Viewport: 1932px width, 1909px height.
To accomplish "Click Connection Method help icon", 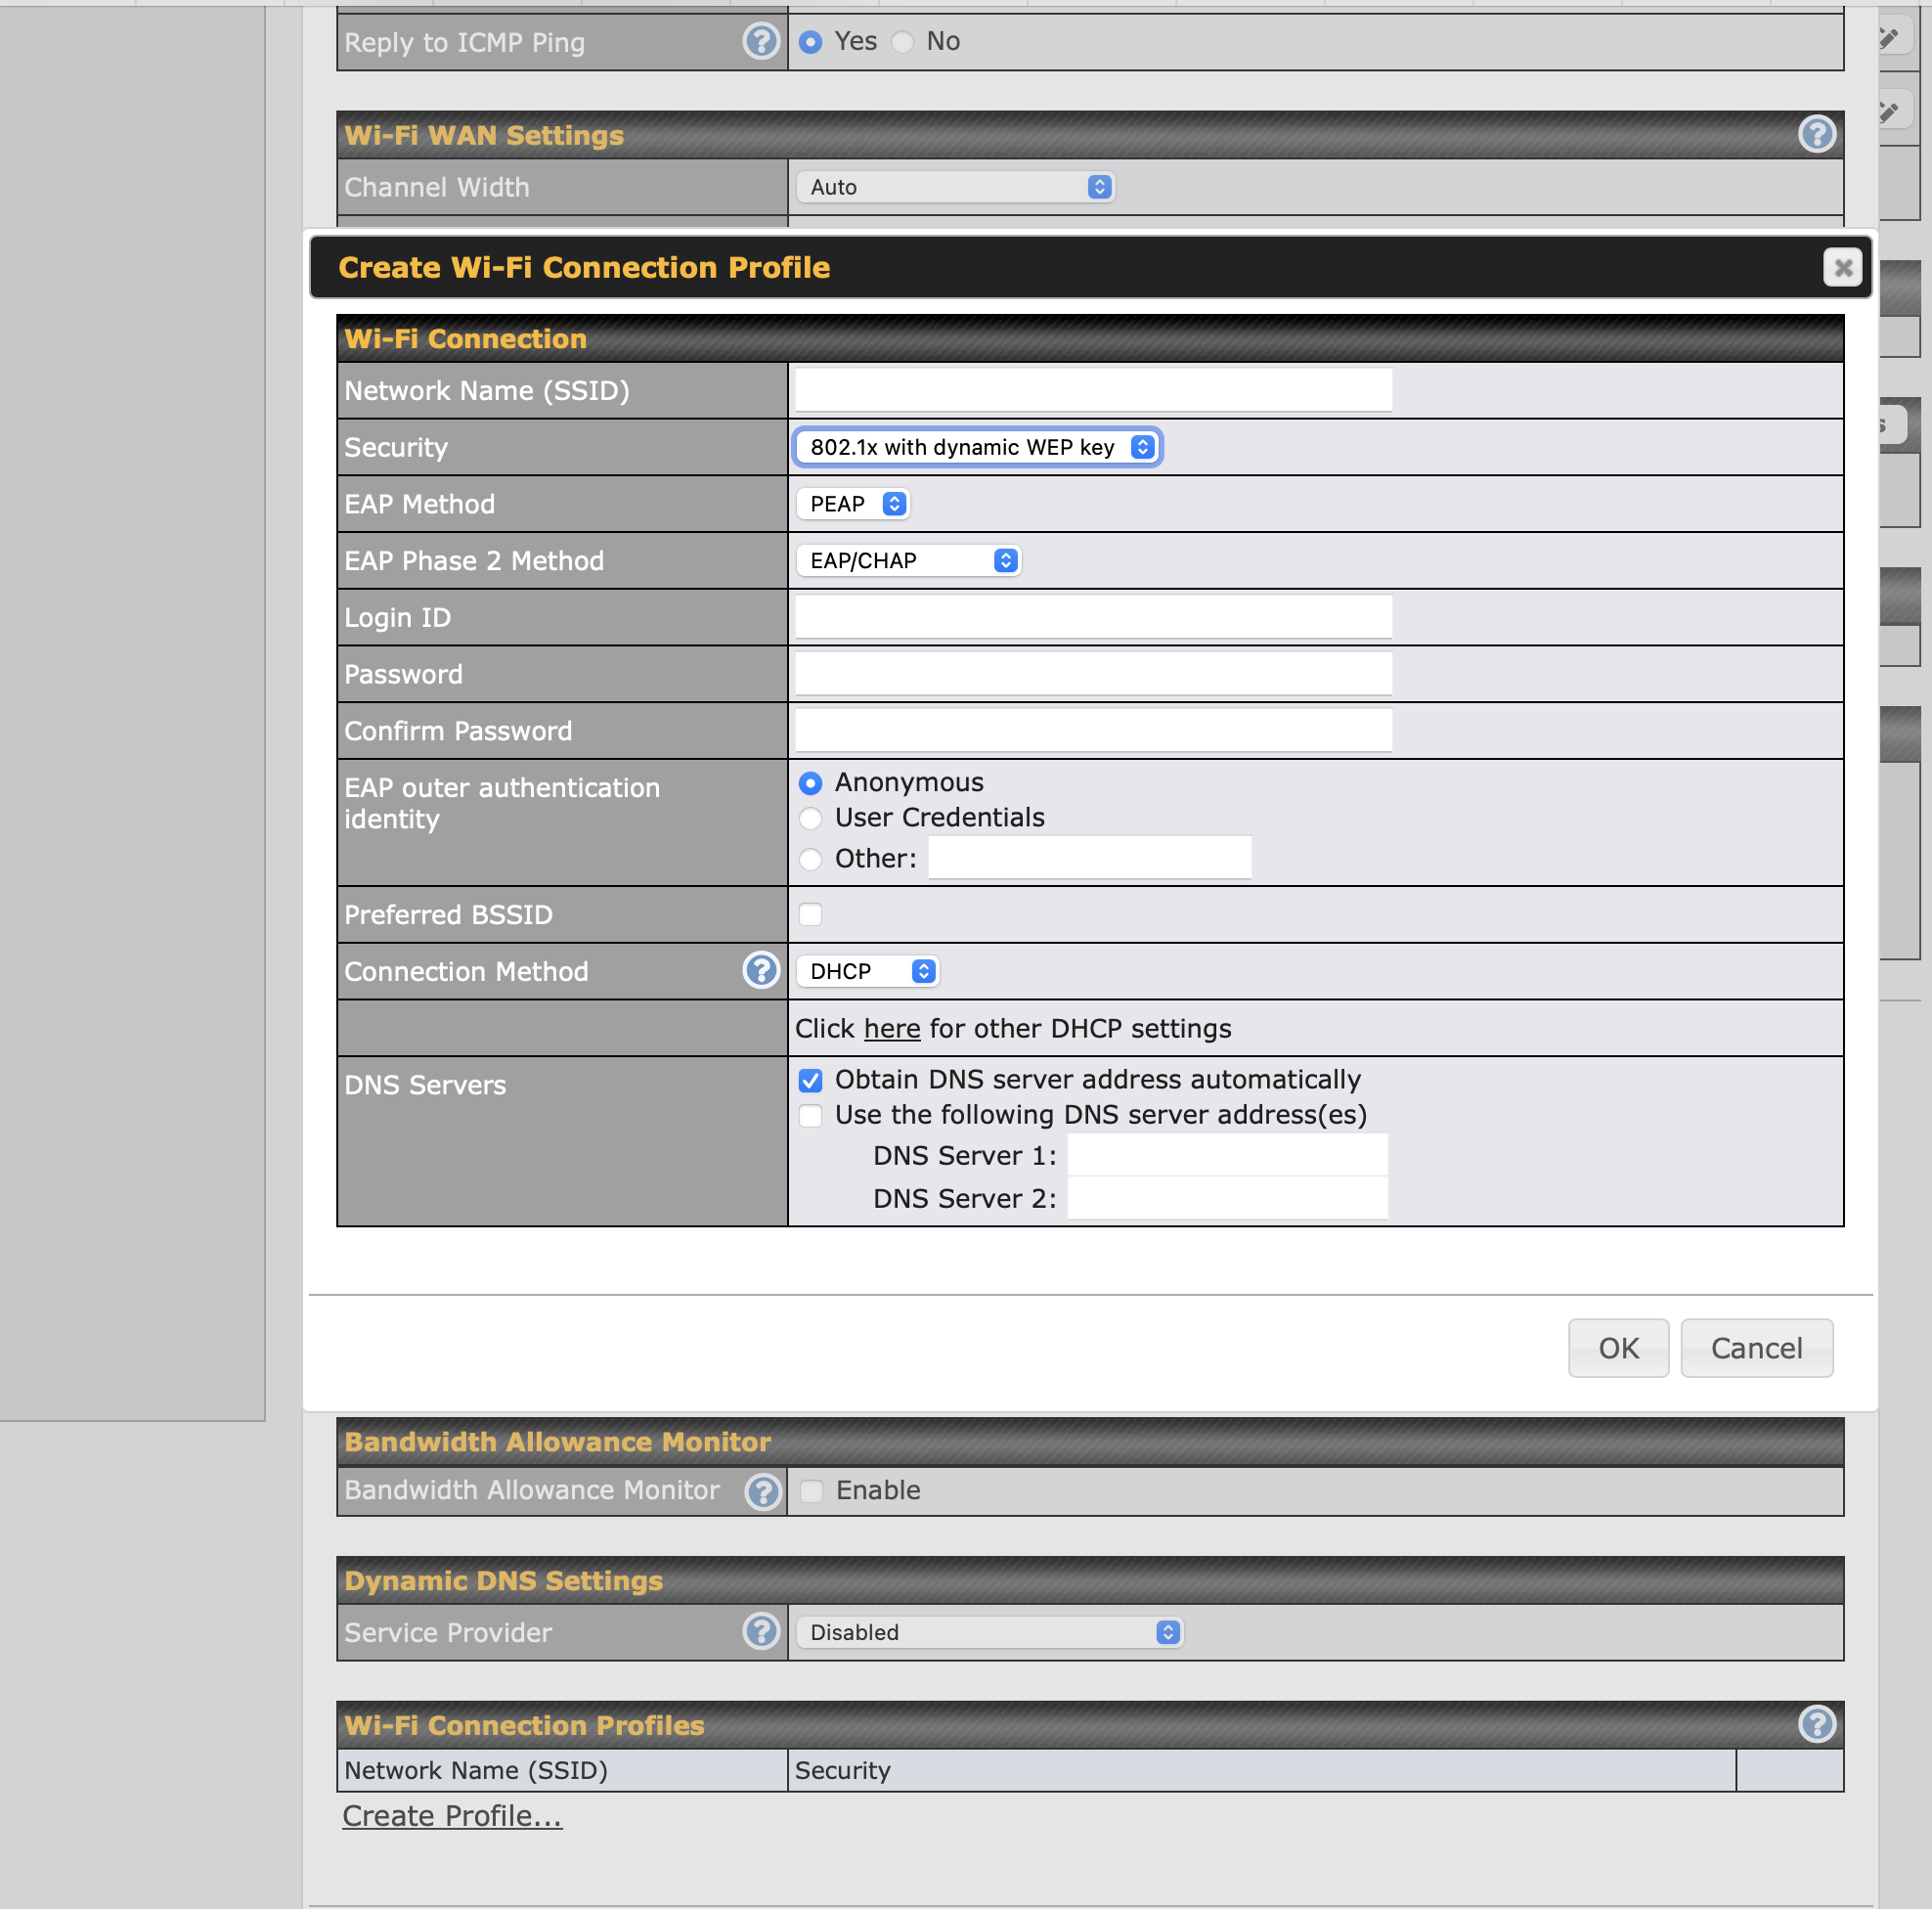I will 761,971.
